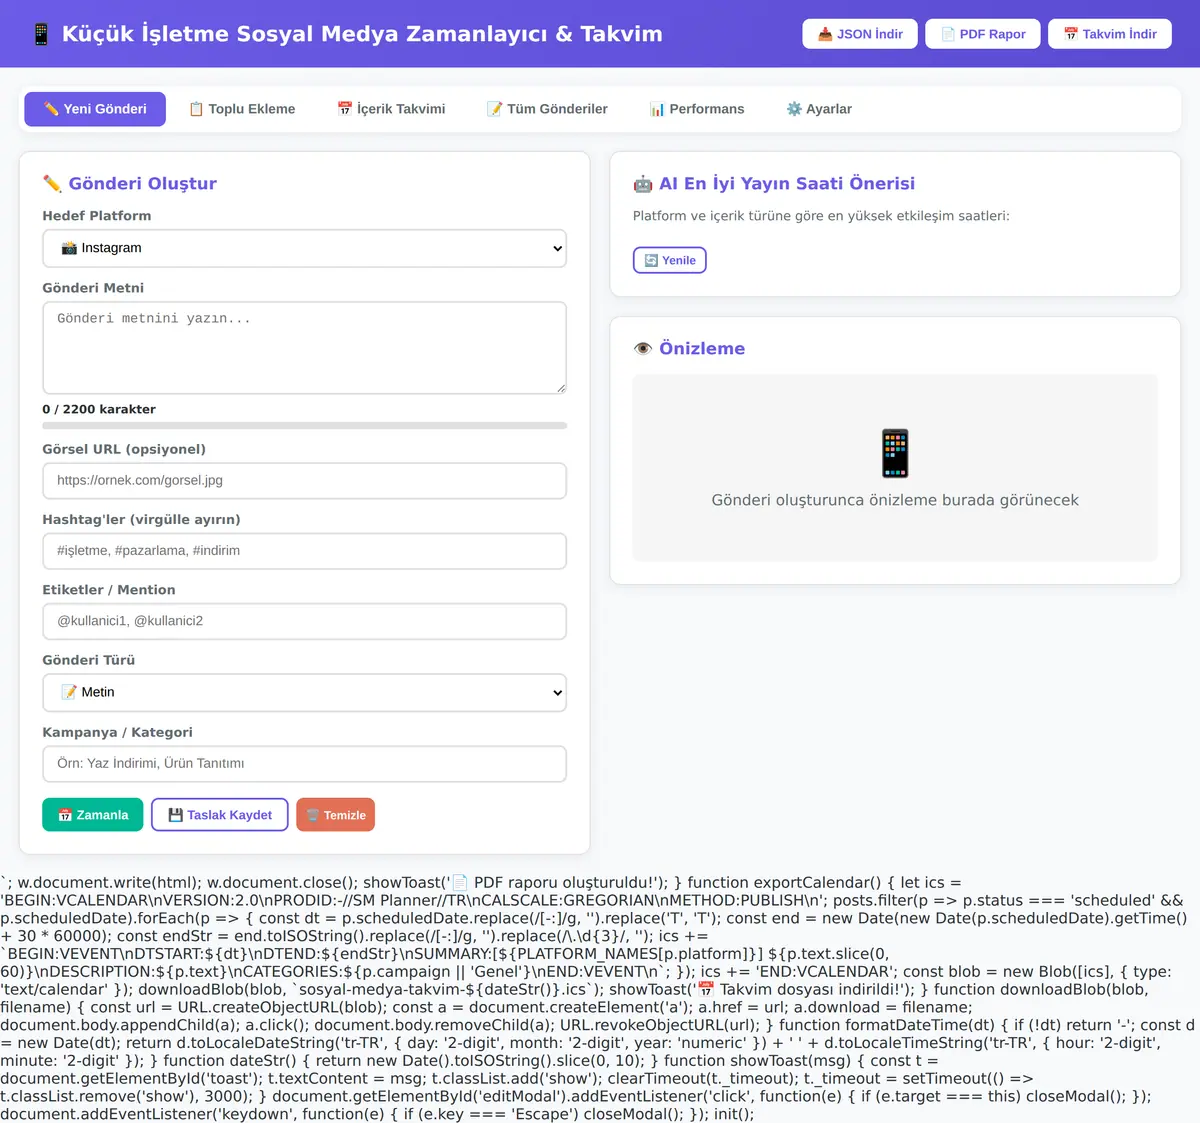This screenshot has height=1123, width=1200.
Task: Click the resize grip of the Gönderi Metni textarea
Action: [561, 388]
